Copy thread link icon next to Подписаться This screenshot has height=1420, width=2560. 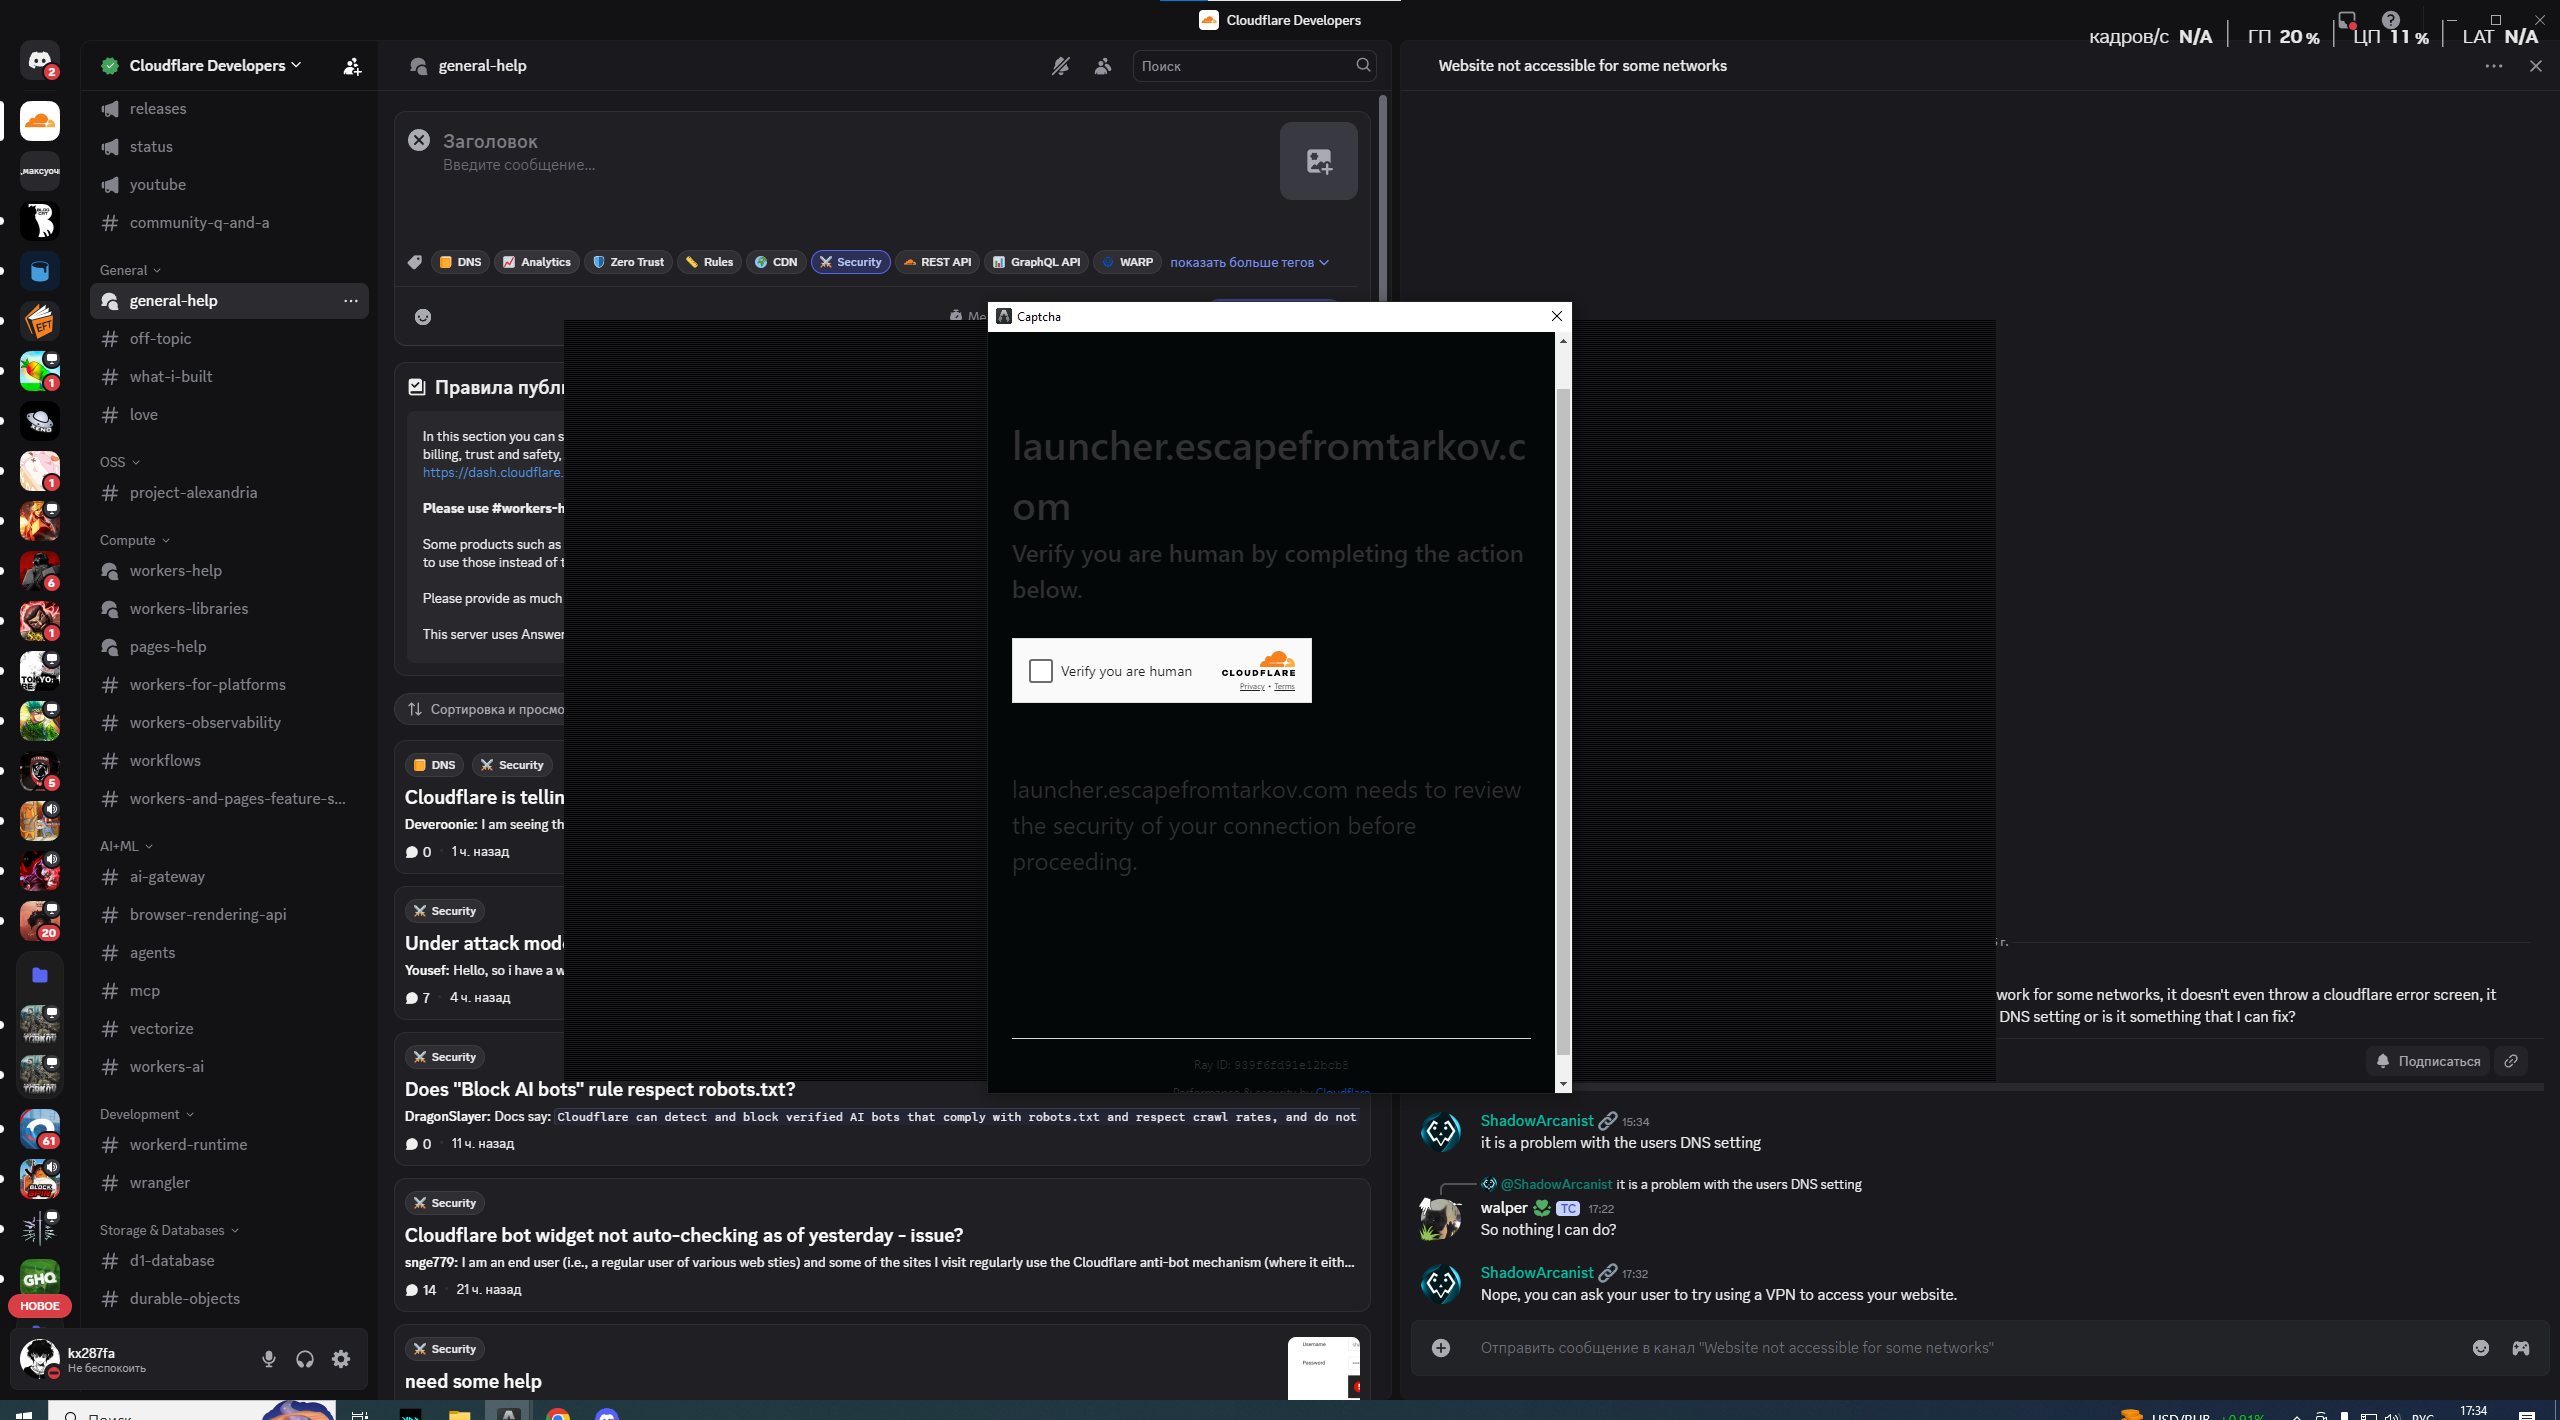click(2511, 1061)
